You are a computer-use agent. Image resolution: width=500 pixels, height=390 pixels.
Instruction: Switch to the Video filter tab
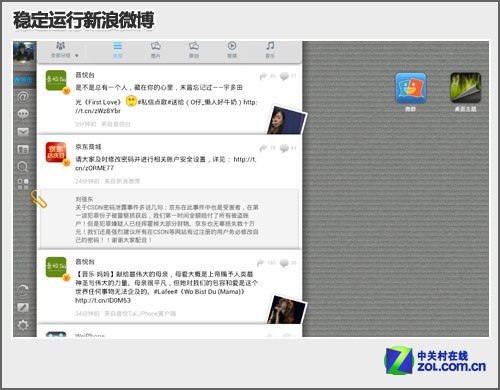click(x=232, y=50)
